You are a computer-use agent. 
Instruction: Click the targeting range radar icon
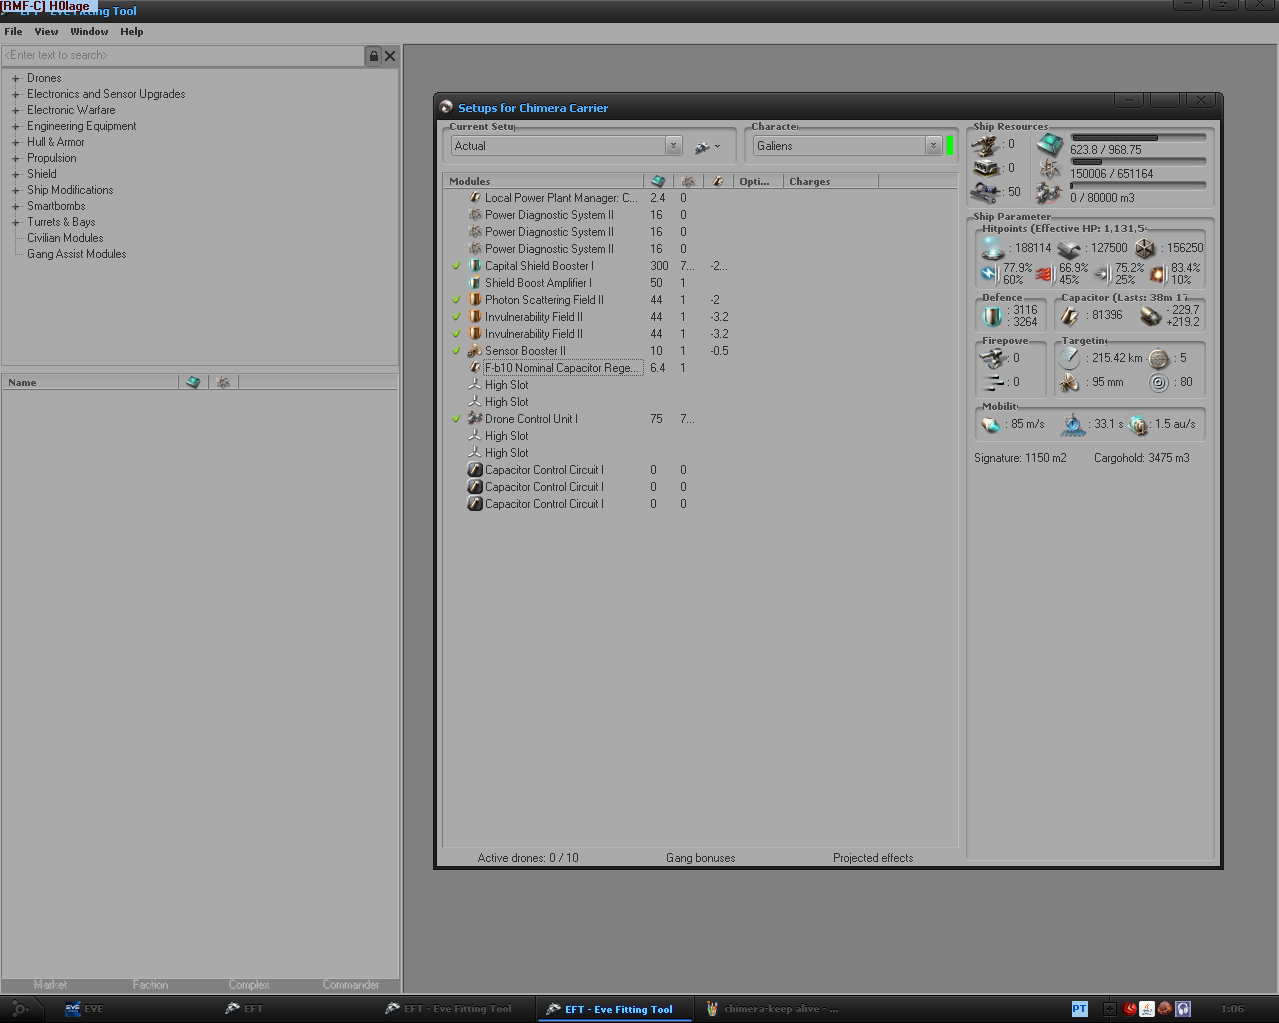coord(1070,358)
